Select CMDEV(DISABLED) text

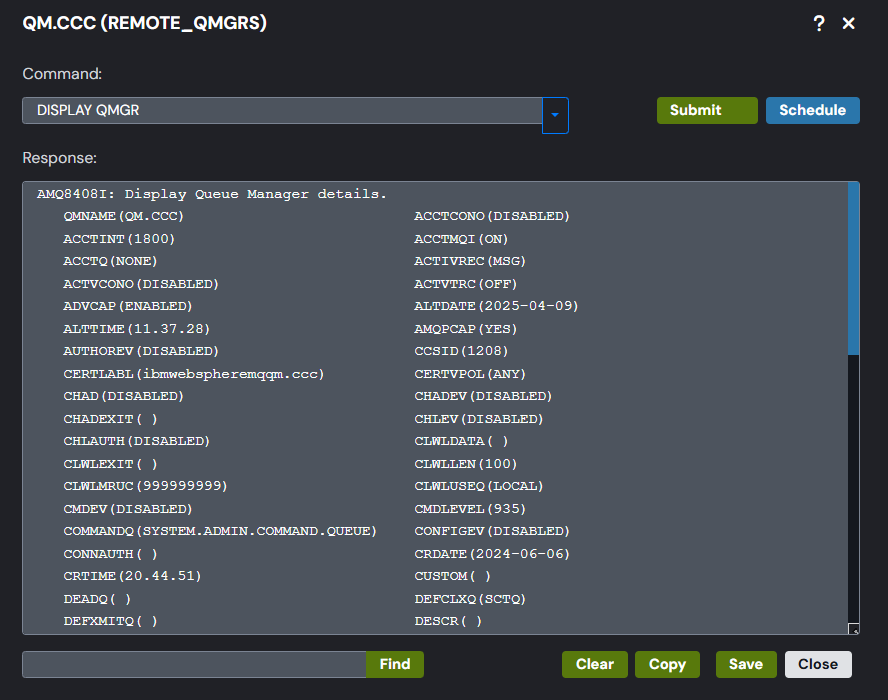127,509
